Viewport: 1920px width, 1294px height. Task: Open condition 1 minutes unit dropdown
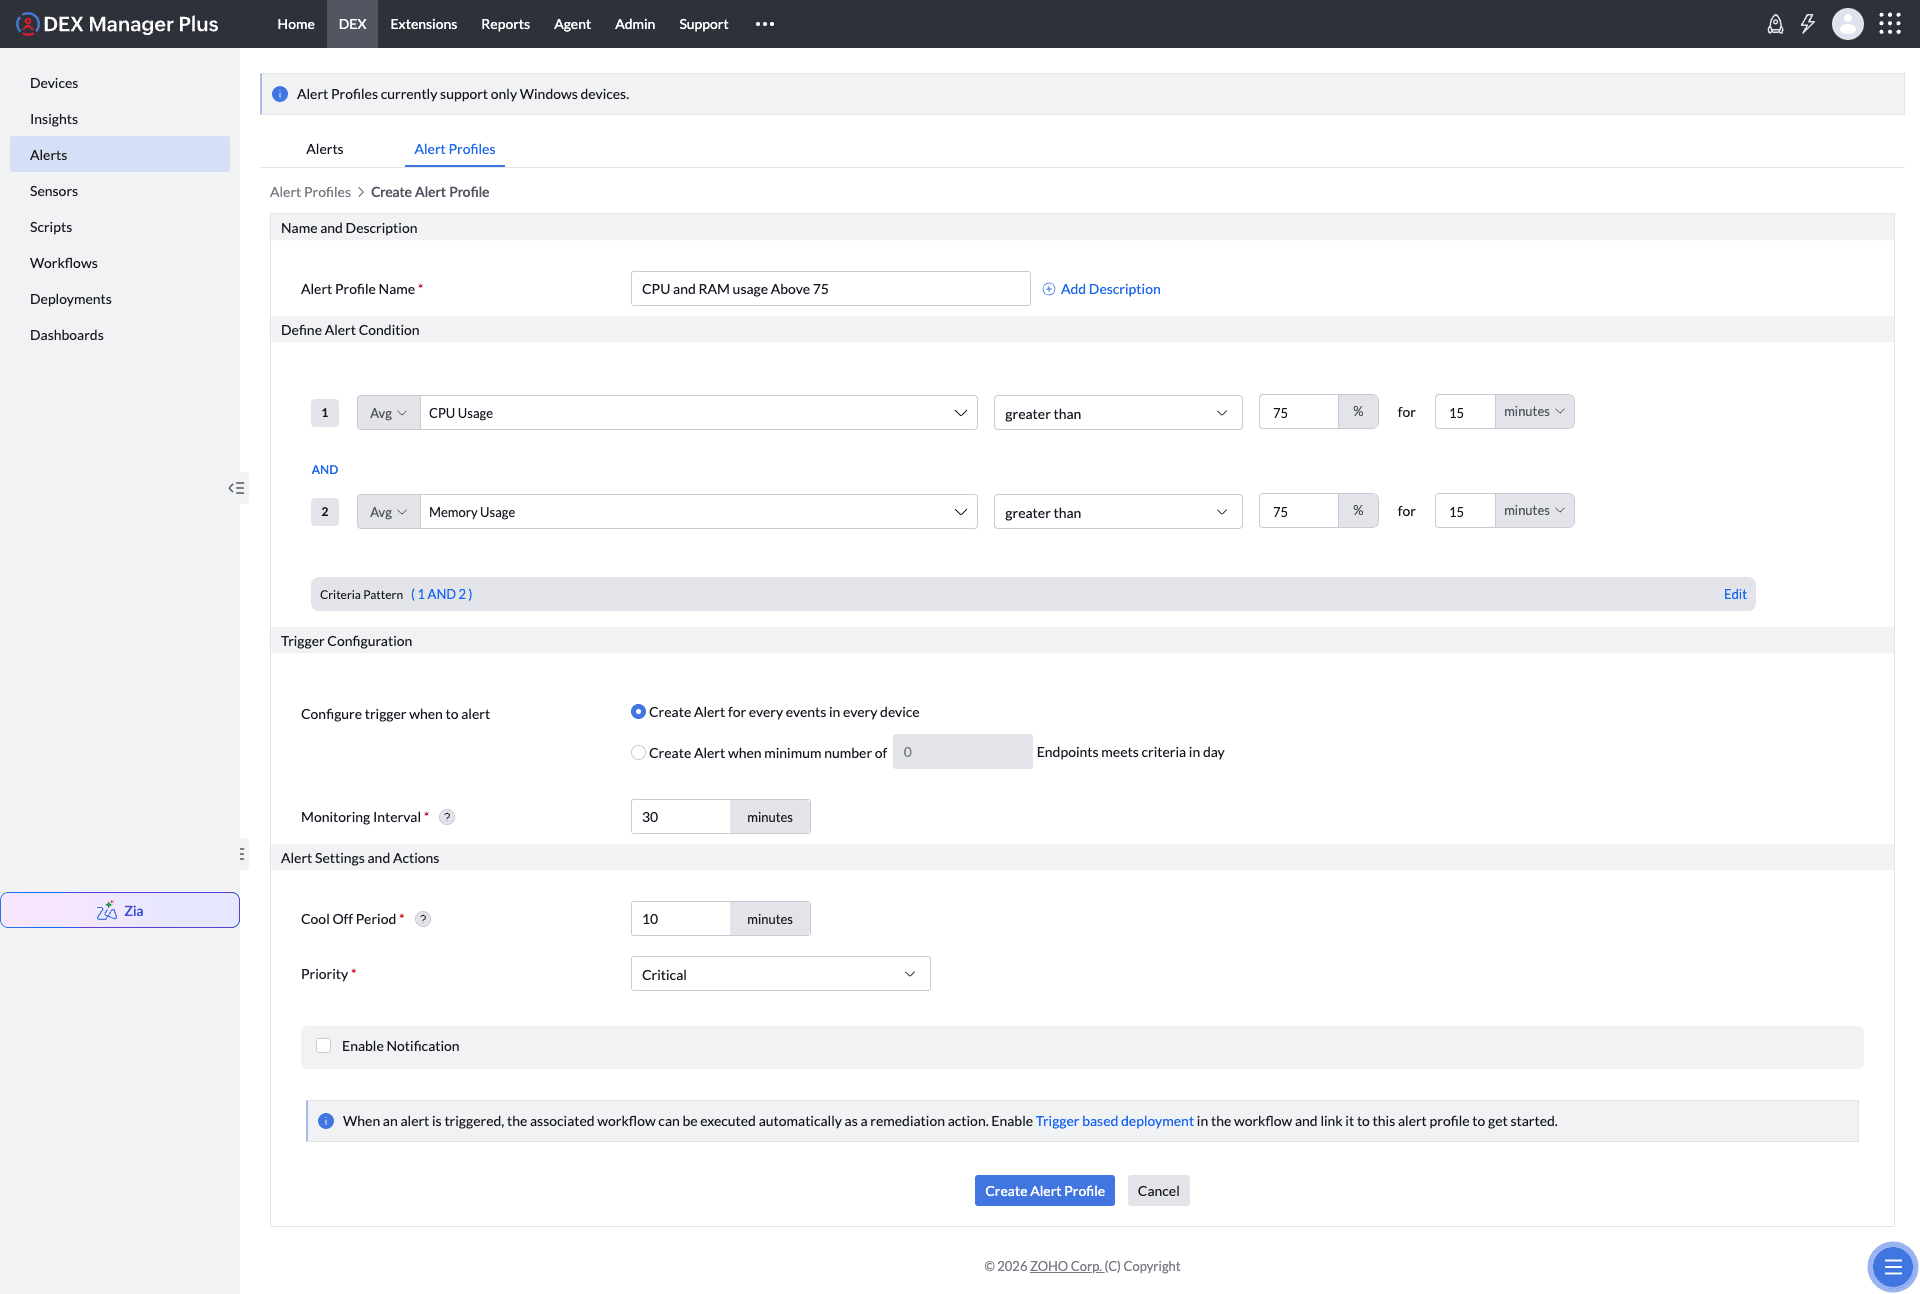[1534, 412]
